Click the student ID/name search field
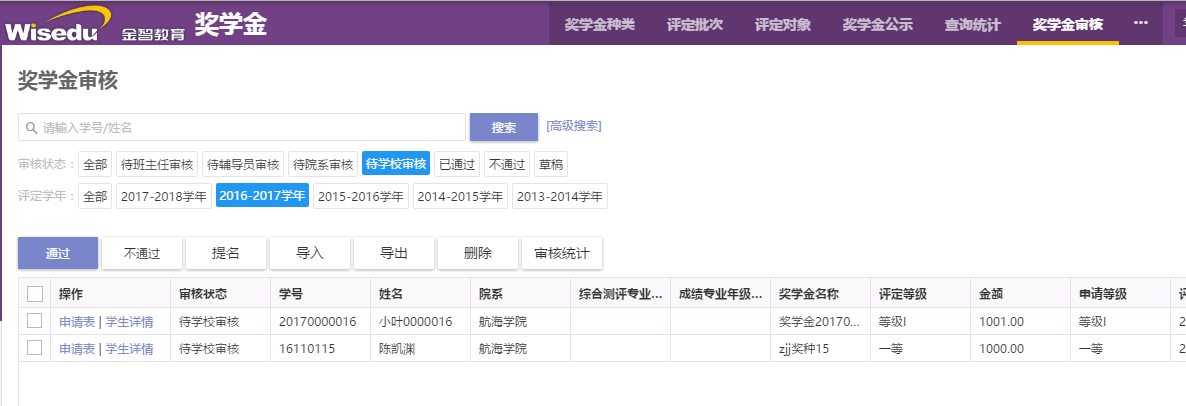The image size is (1186, 406). tap(242, 128)
